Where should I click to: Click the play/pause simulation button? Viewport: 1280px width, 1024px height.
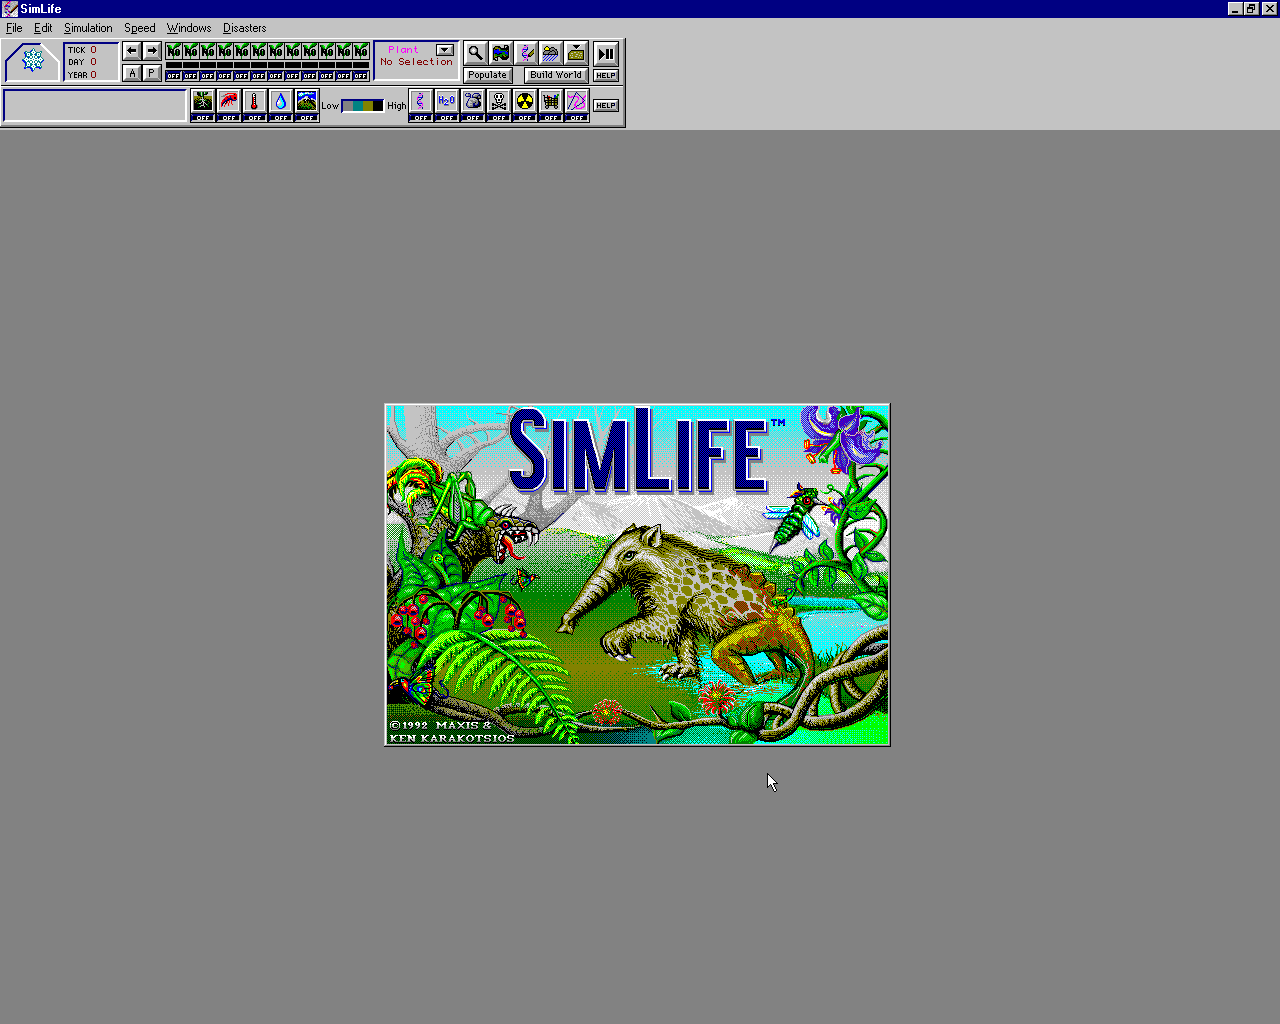pyautogui.click(x=606, y=54)
